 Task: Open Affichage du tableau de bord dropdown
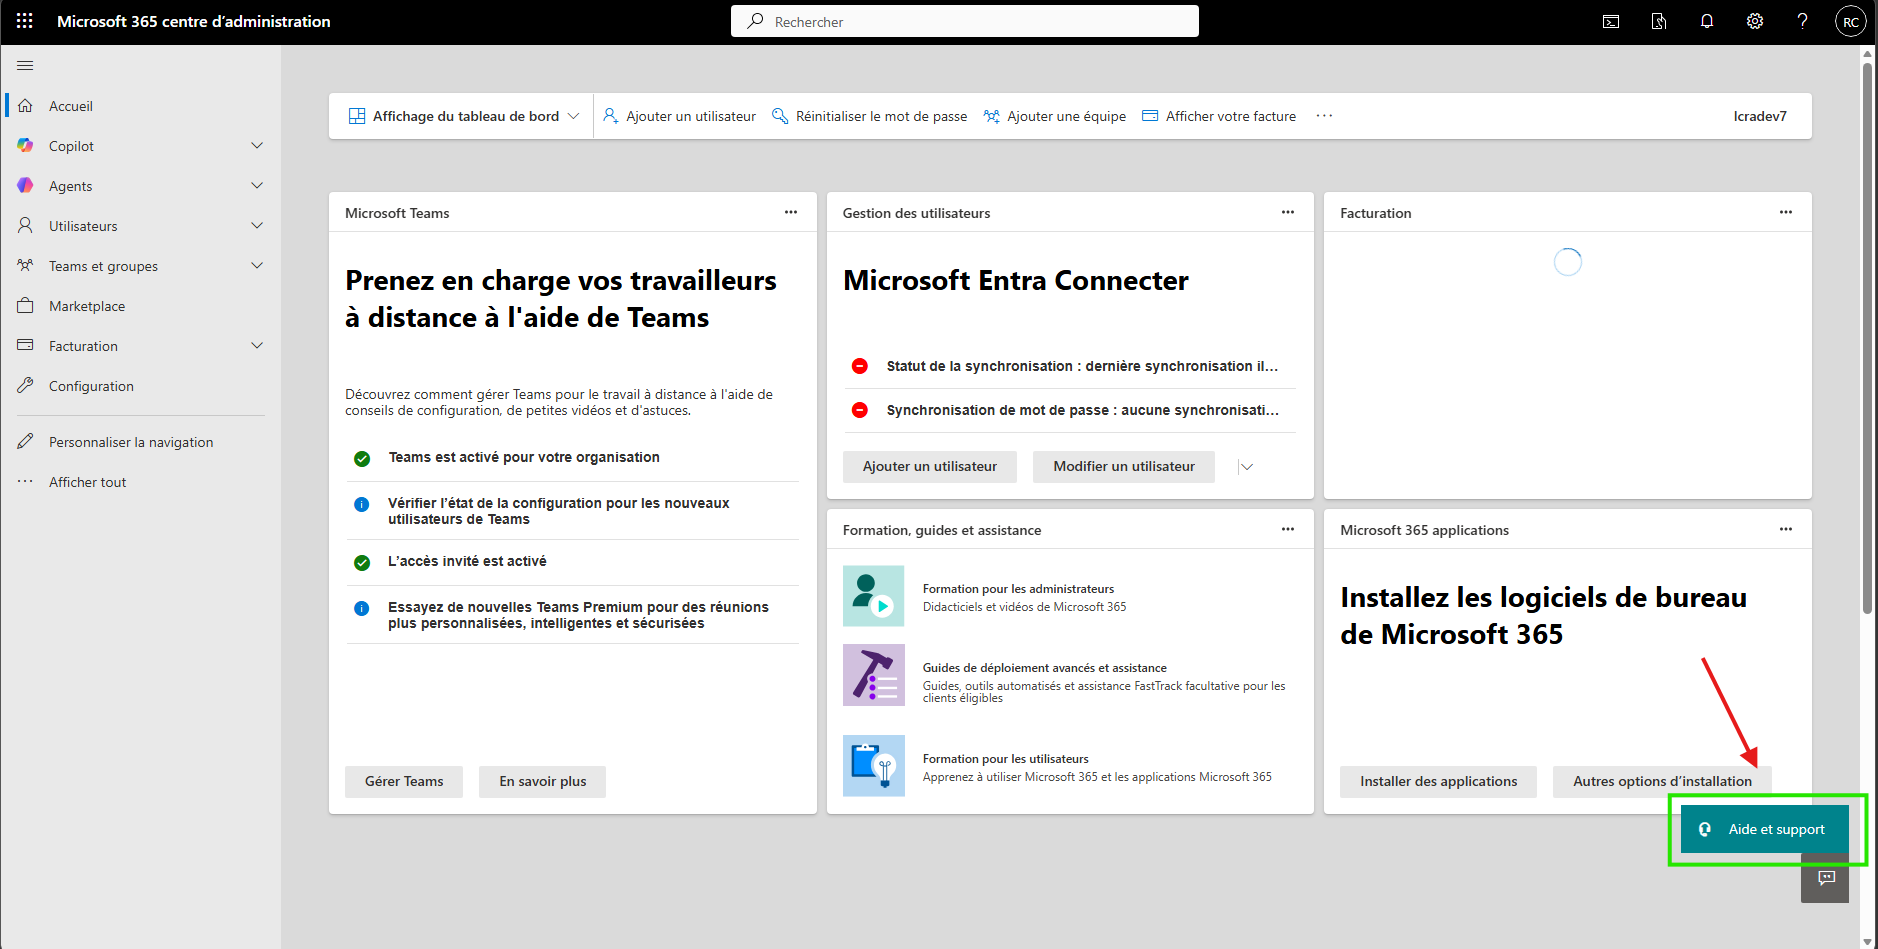coord(464,116)
